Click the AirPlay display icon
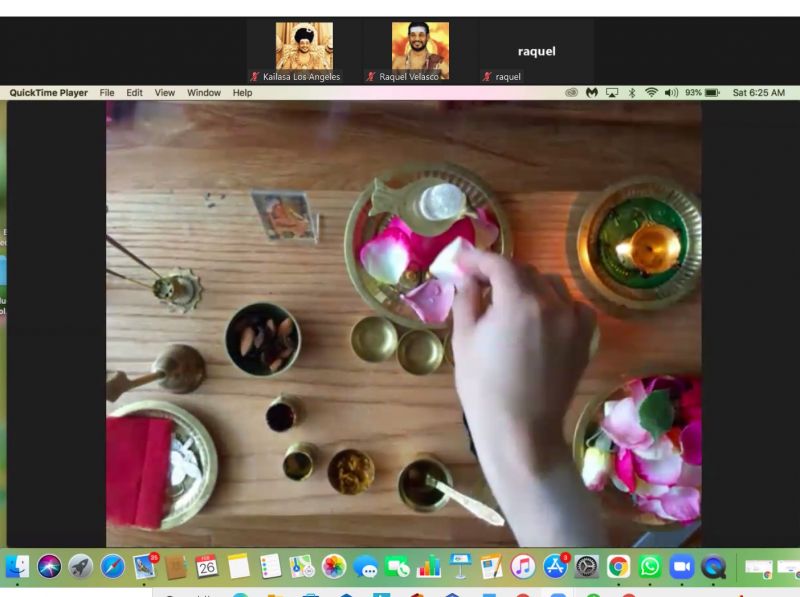Viewport: 800px width, 597px height. pyautogui.click(x=612, y=92)
